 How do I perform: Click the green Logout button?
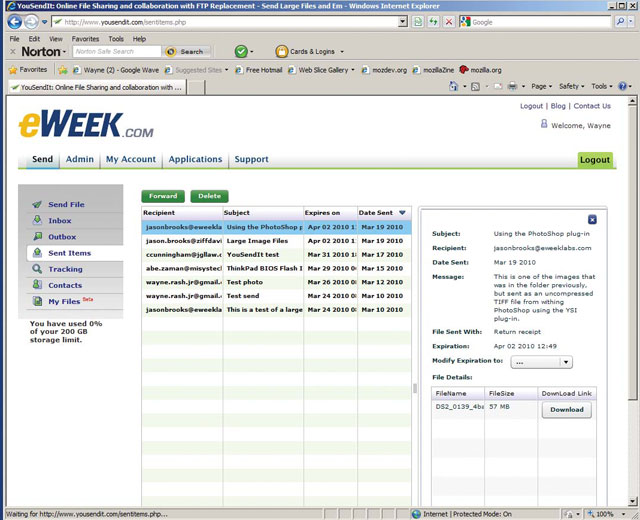595,160
